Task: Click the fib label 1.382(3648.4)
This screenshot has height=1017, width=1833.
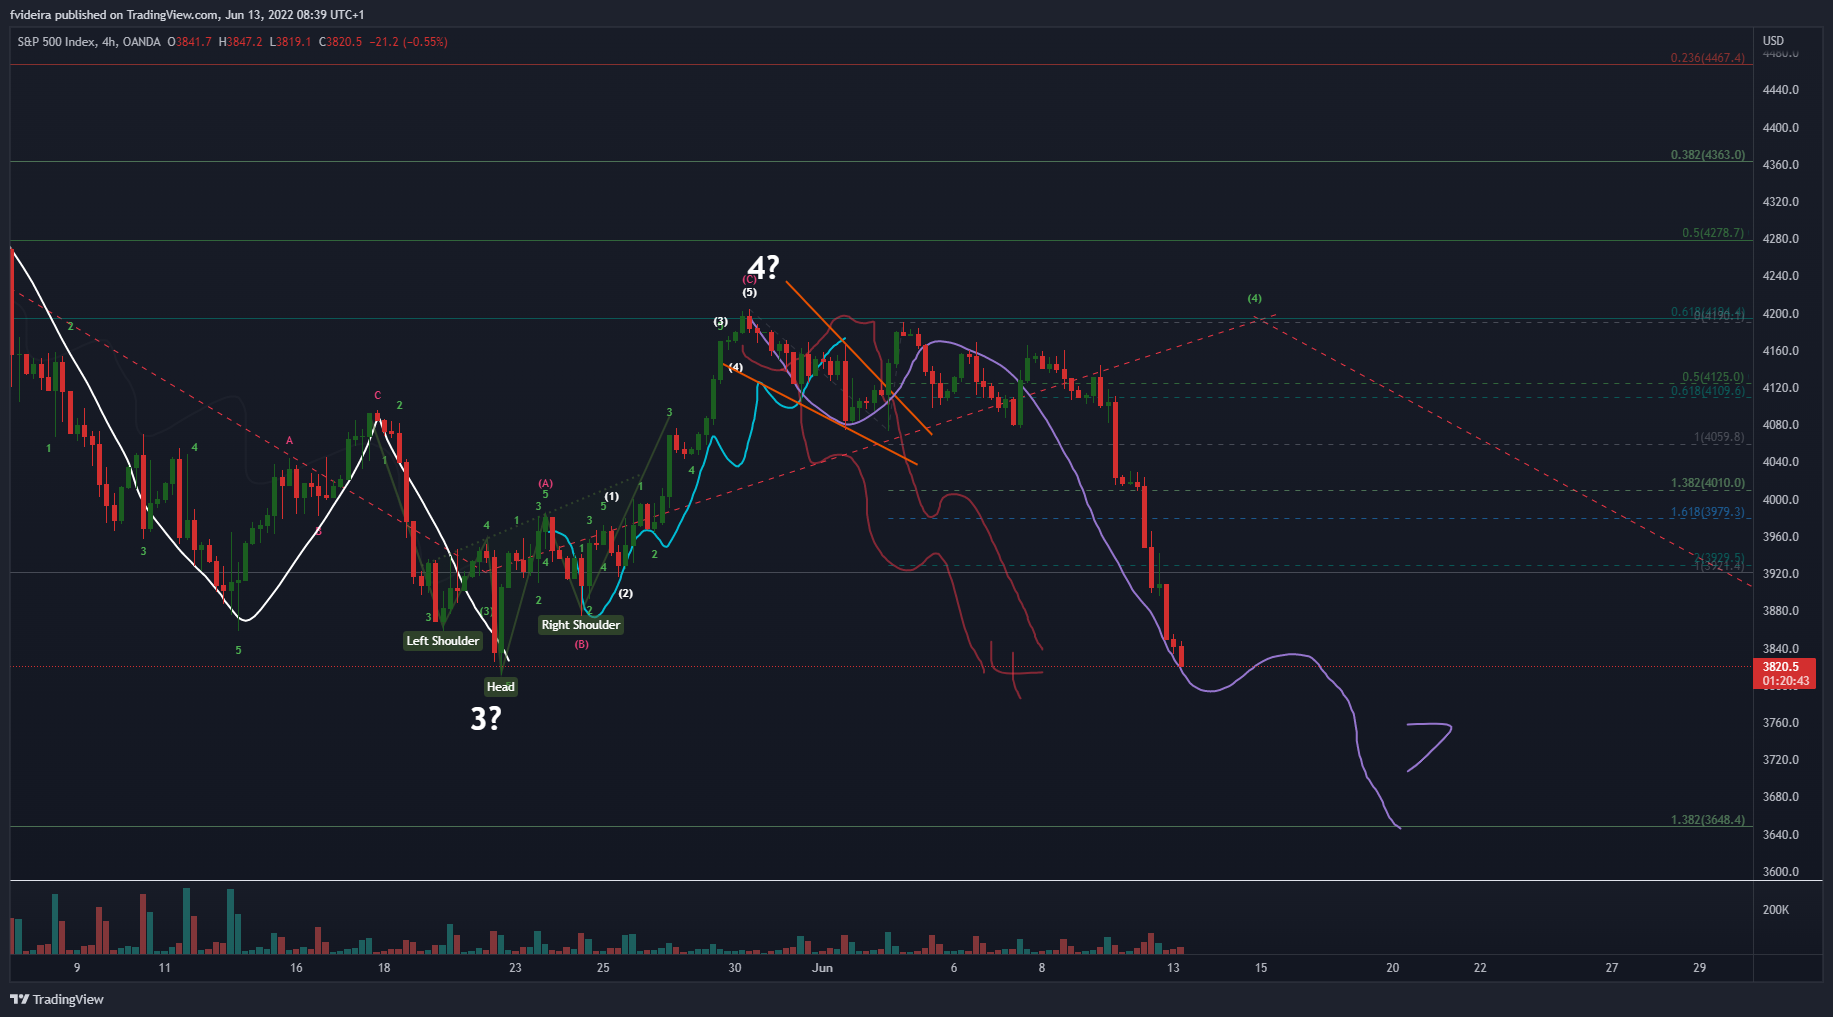Action: click(1707, 820)
